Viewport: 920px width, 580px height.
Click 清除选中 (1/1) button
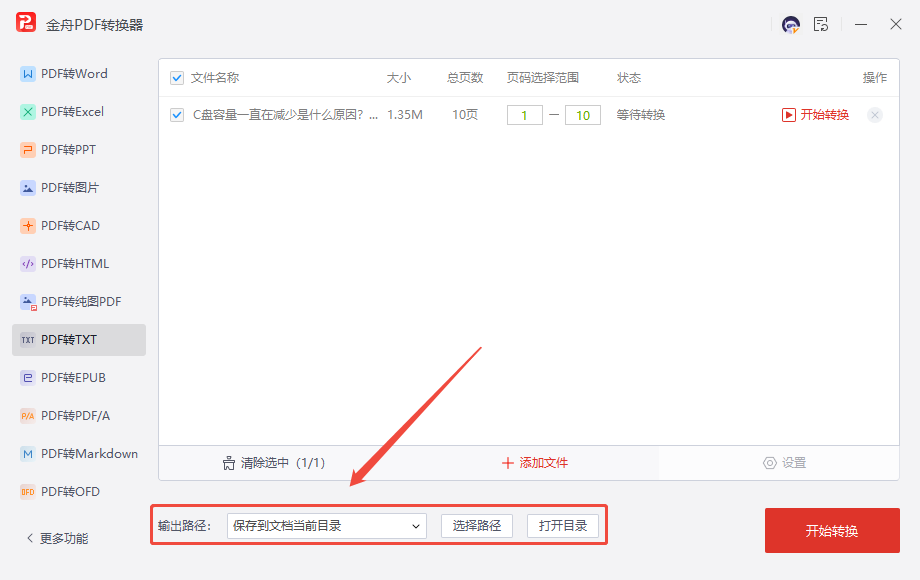click(x=274, y=463)
